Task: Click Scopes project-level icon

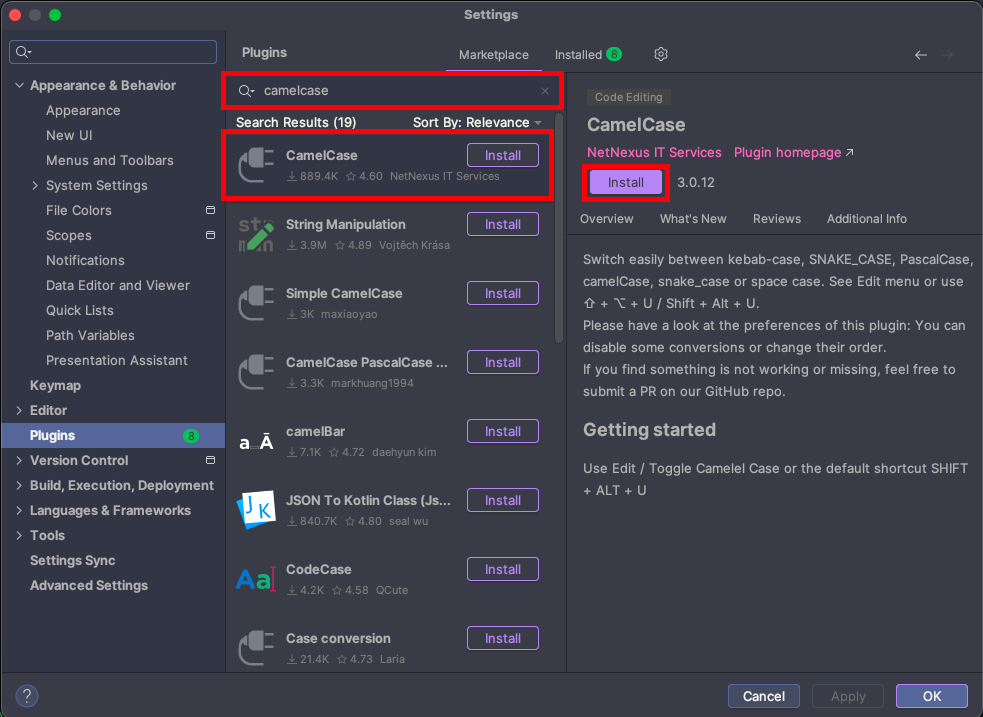Action: coord(211,236)
